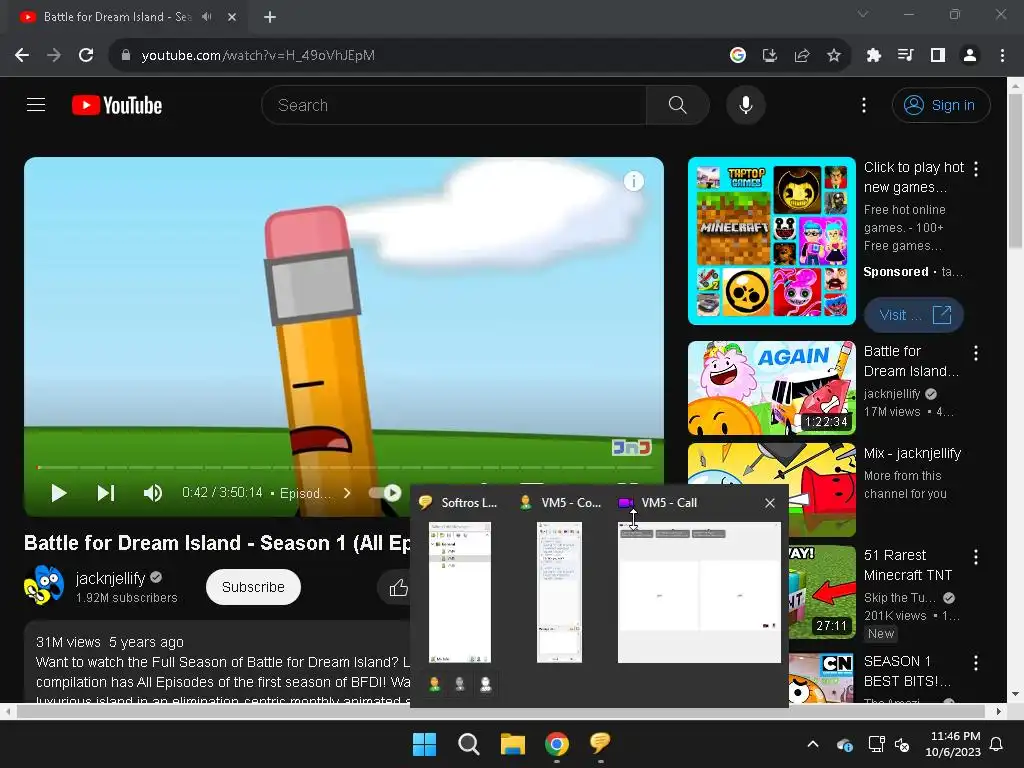This screenshot has height=768, width=1024.
Task: Open media controls in Chrome toolbar
Action: click(x=905, y=56)
